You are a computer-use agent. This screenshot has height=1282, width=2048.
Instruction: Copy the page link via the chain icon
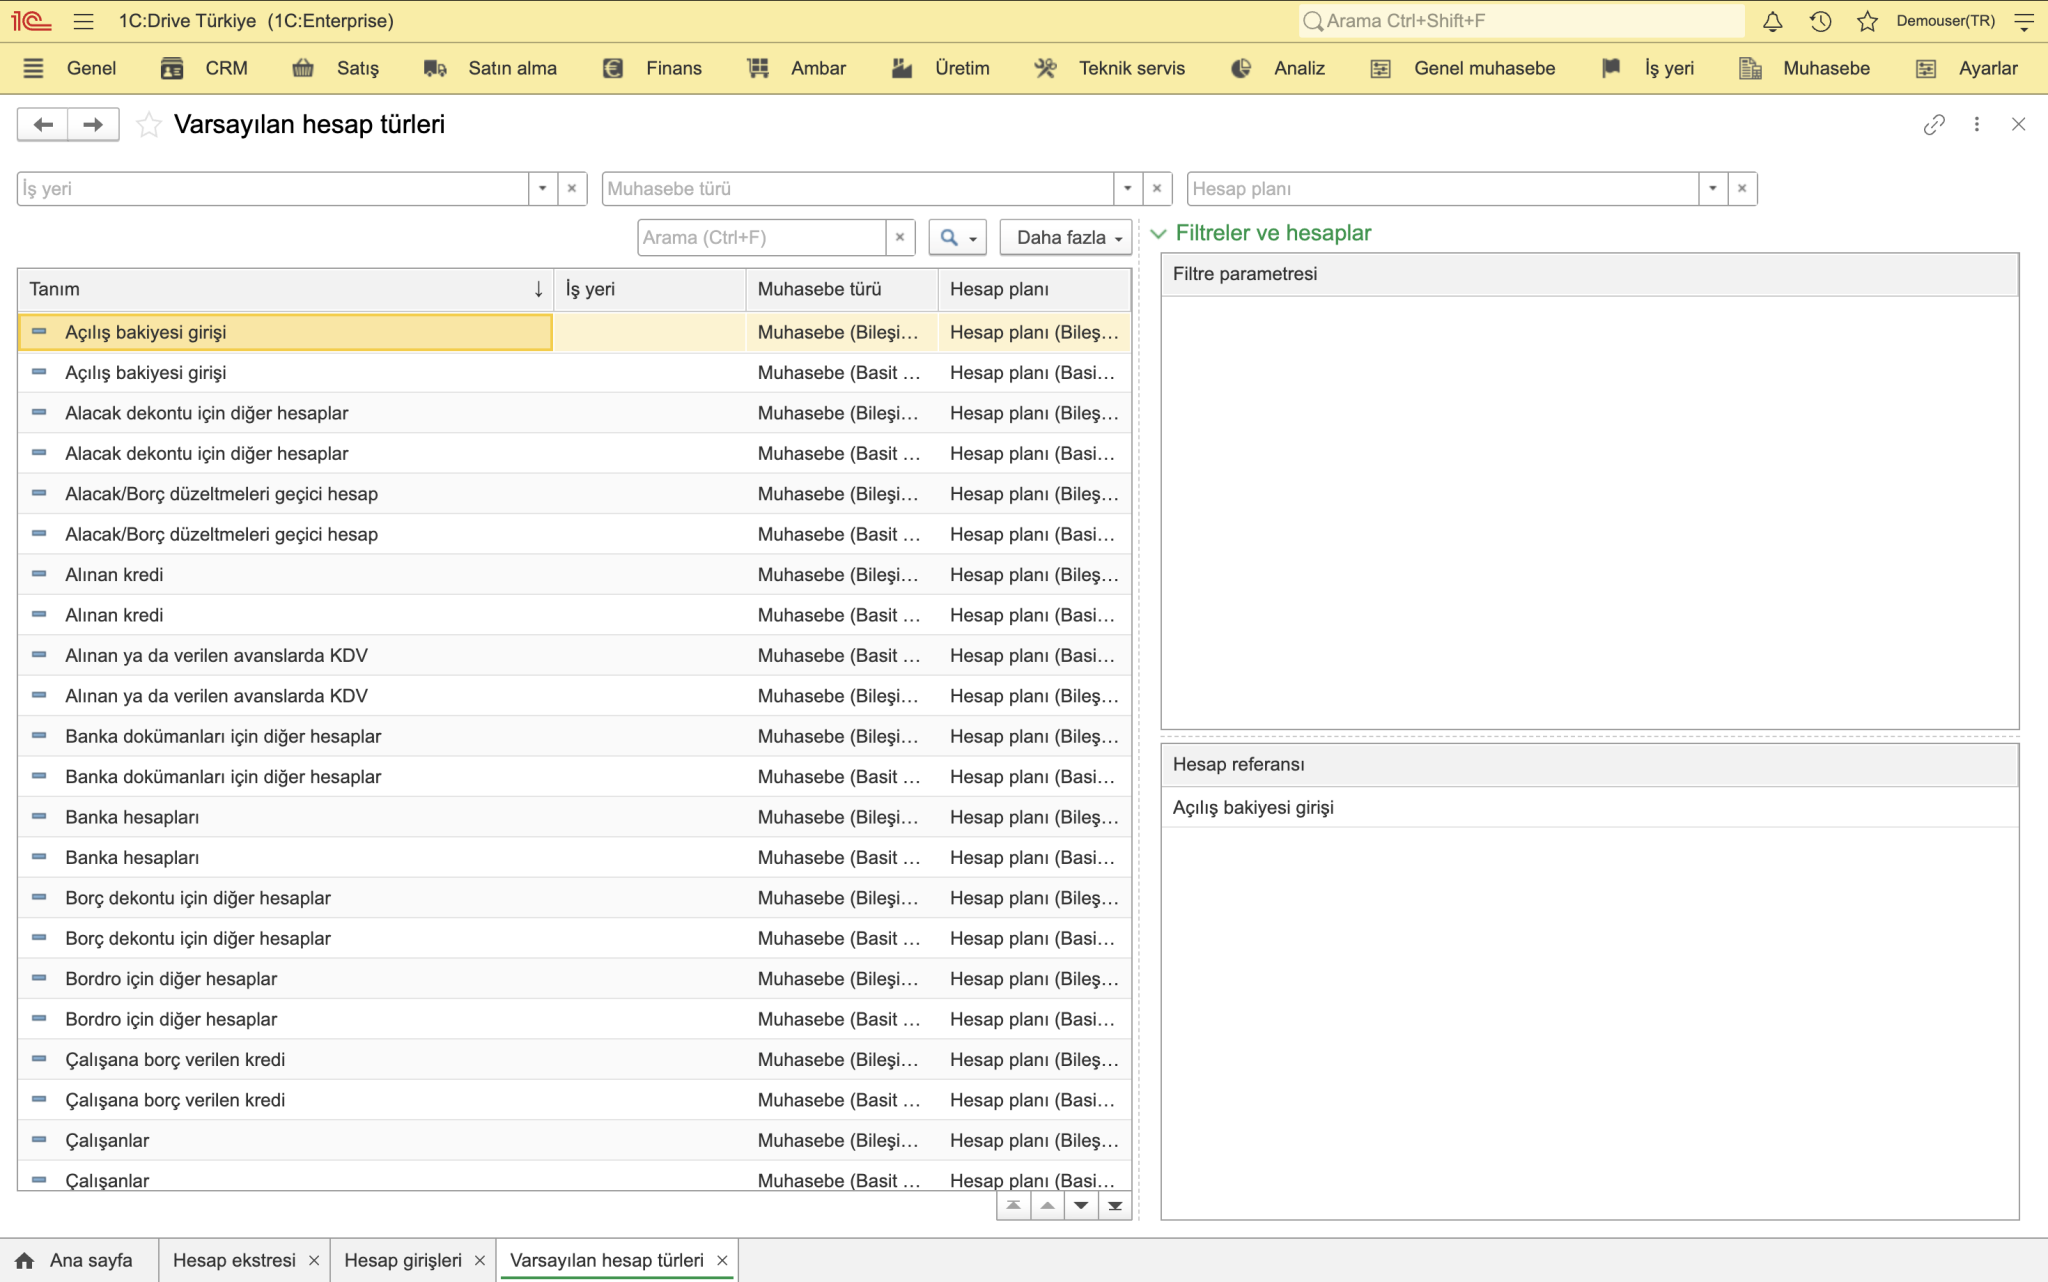(1934, 125)
